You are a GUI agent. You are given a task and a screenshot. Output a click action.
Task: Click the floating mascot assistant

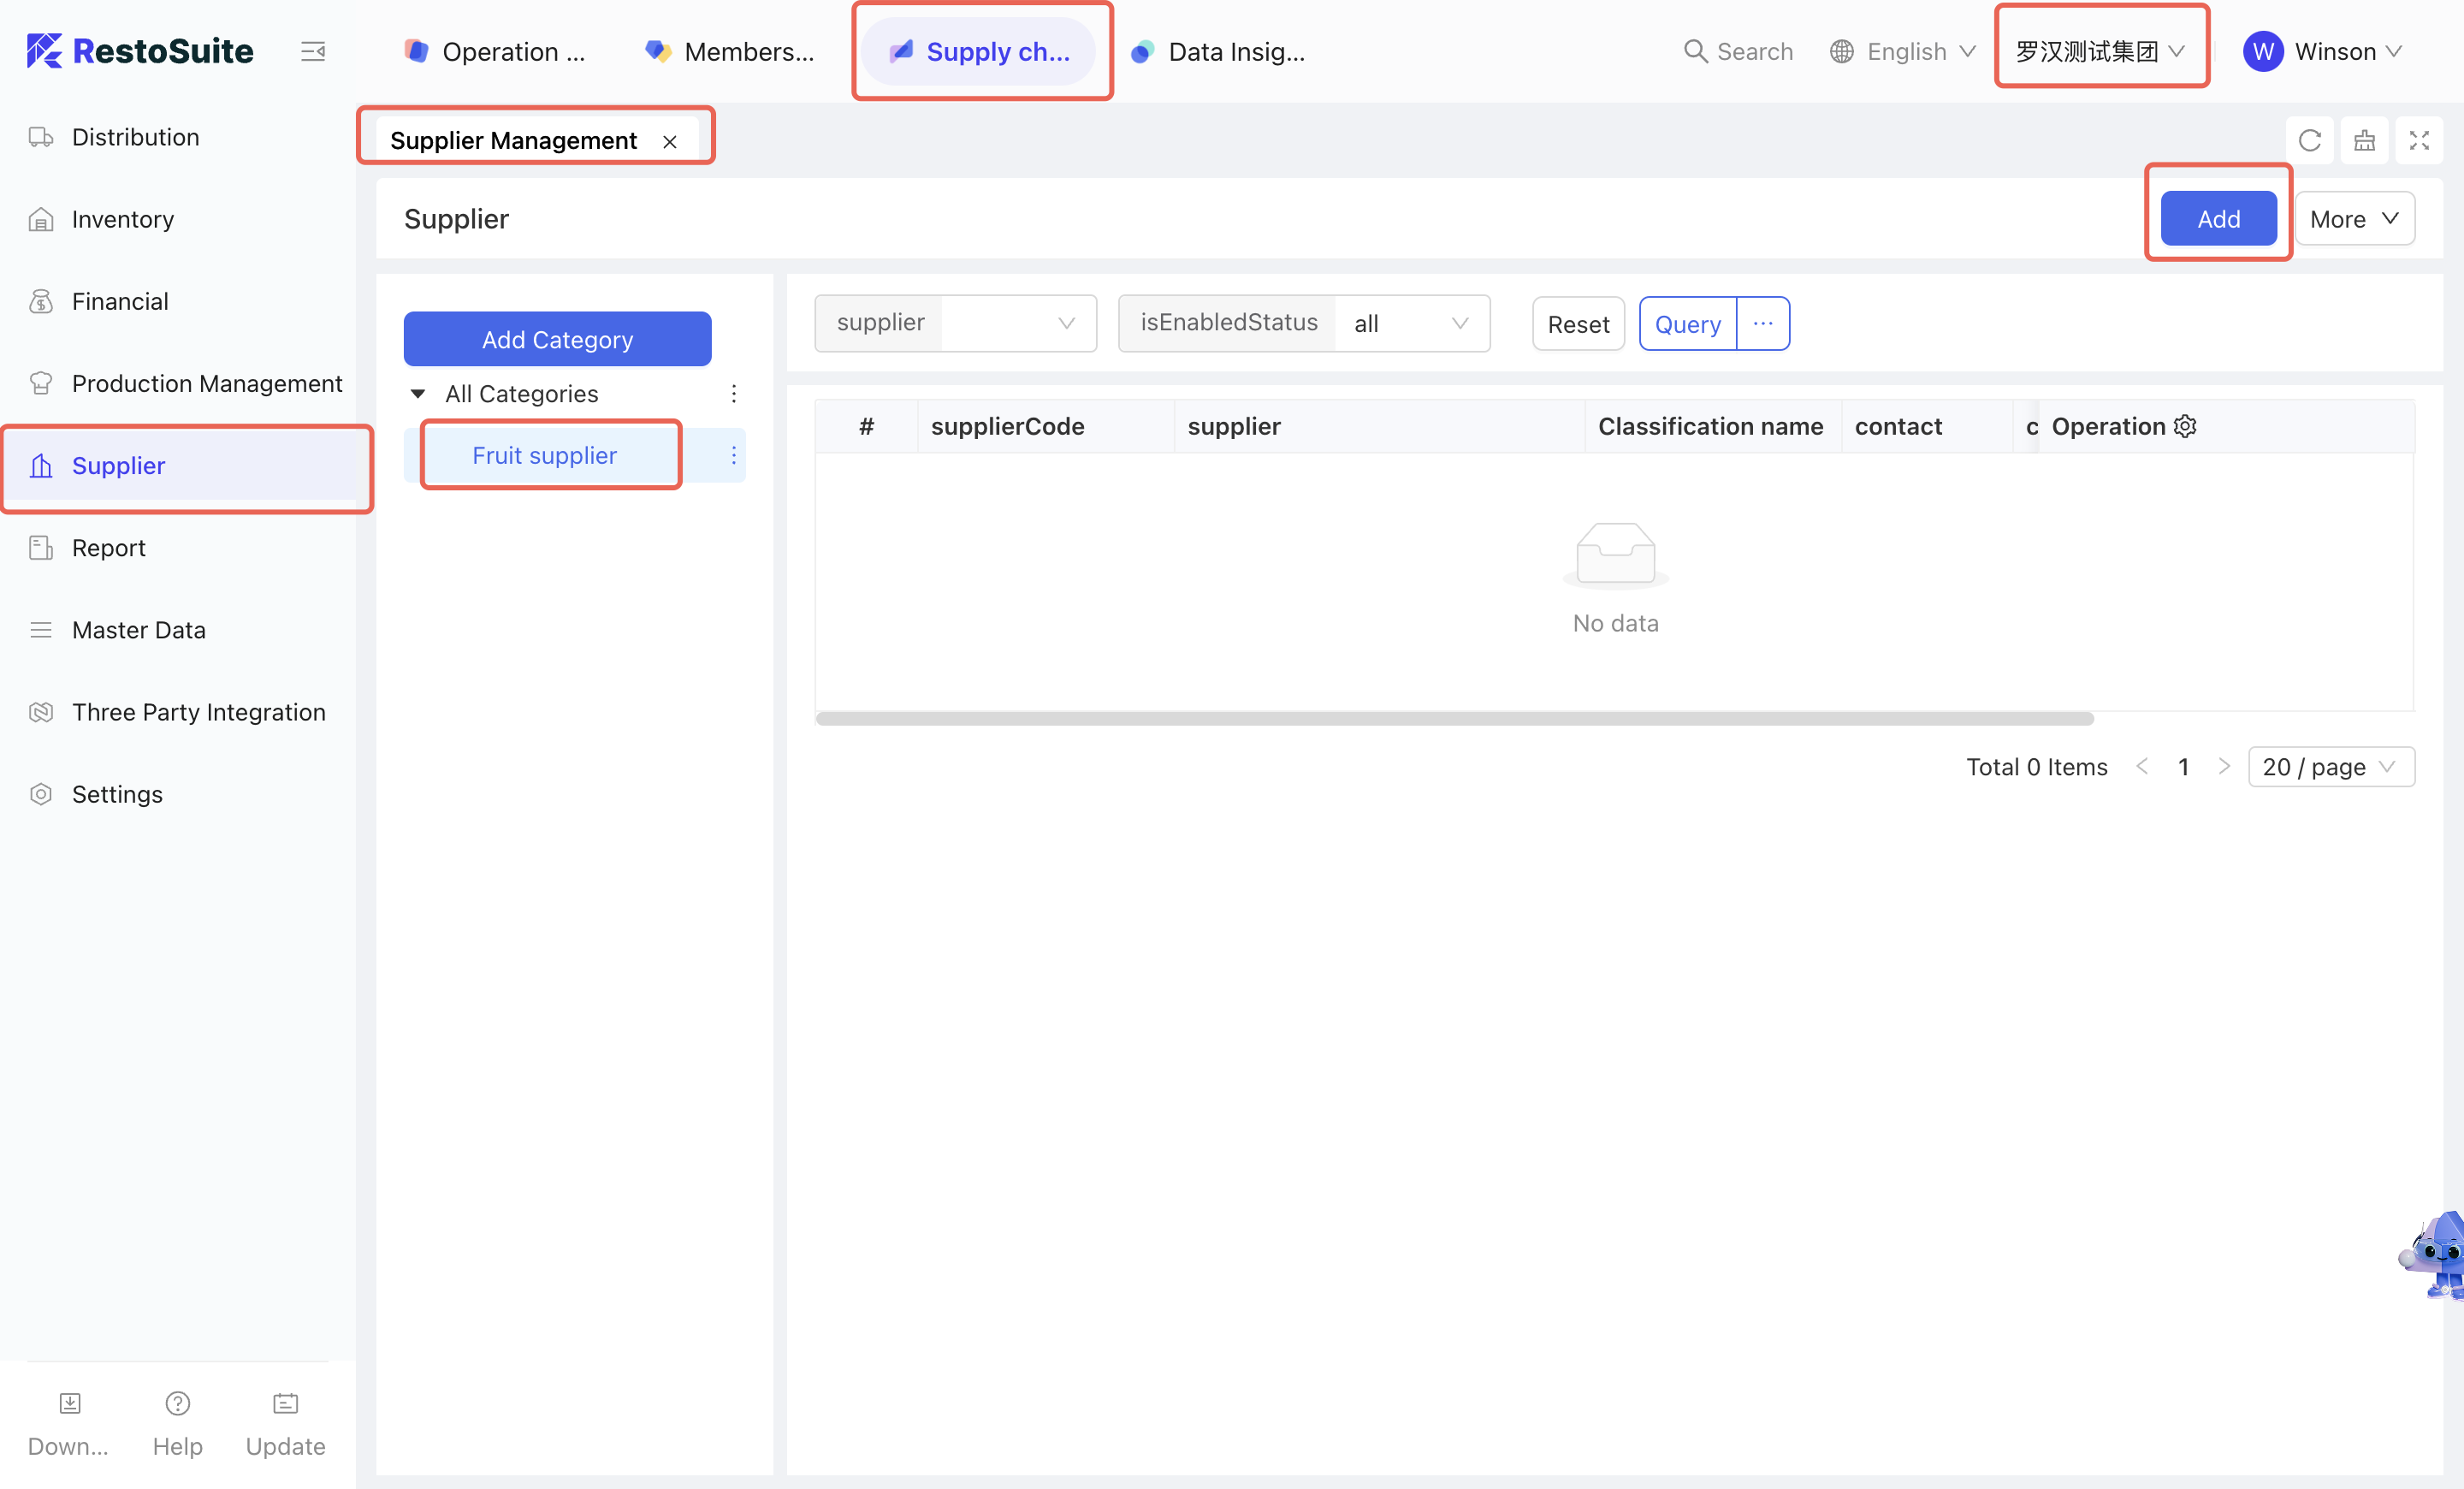[x=2436, y=1255]
